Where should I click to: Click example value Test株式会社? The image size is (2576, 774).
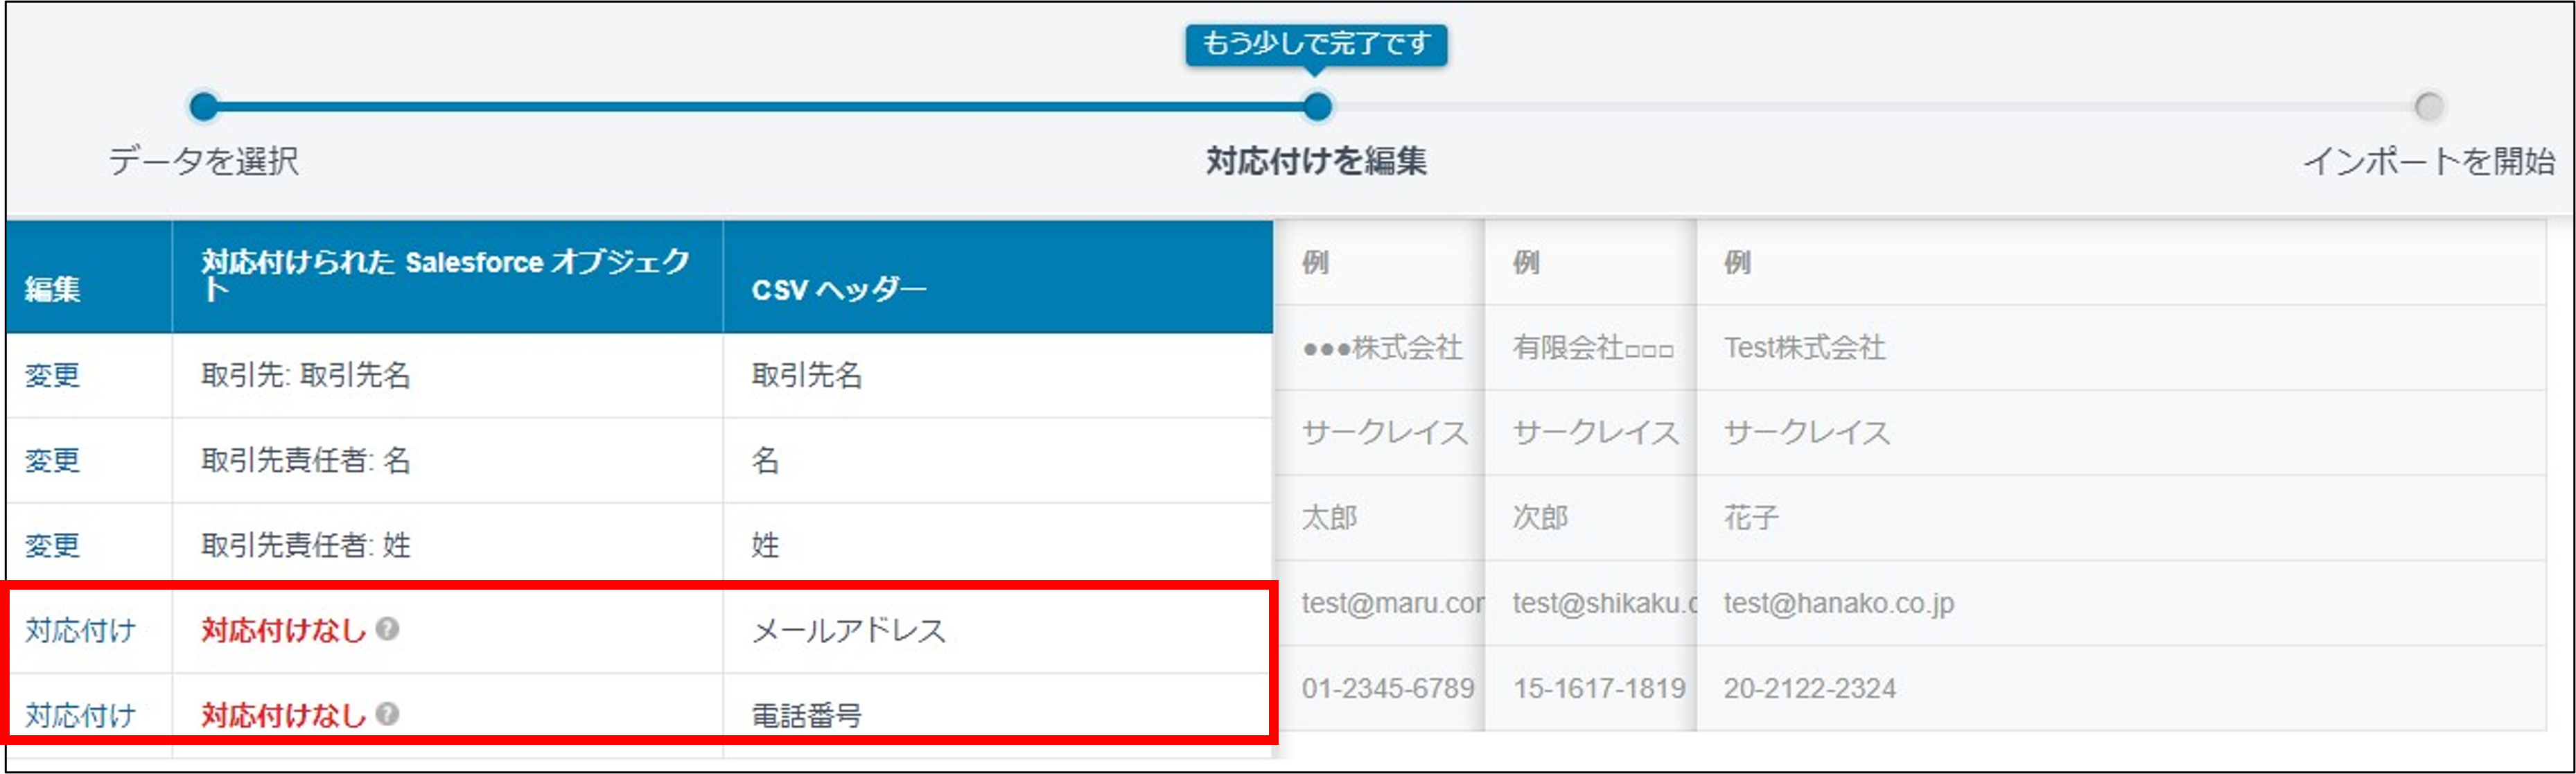coord(1805,348)
